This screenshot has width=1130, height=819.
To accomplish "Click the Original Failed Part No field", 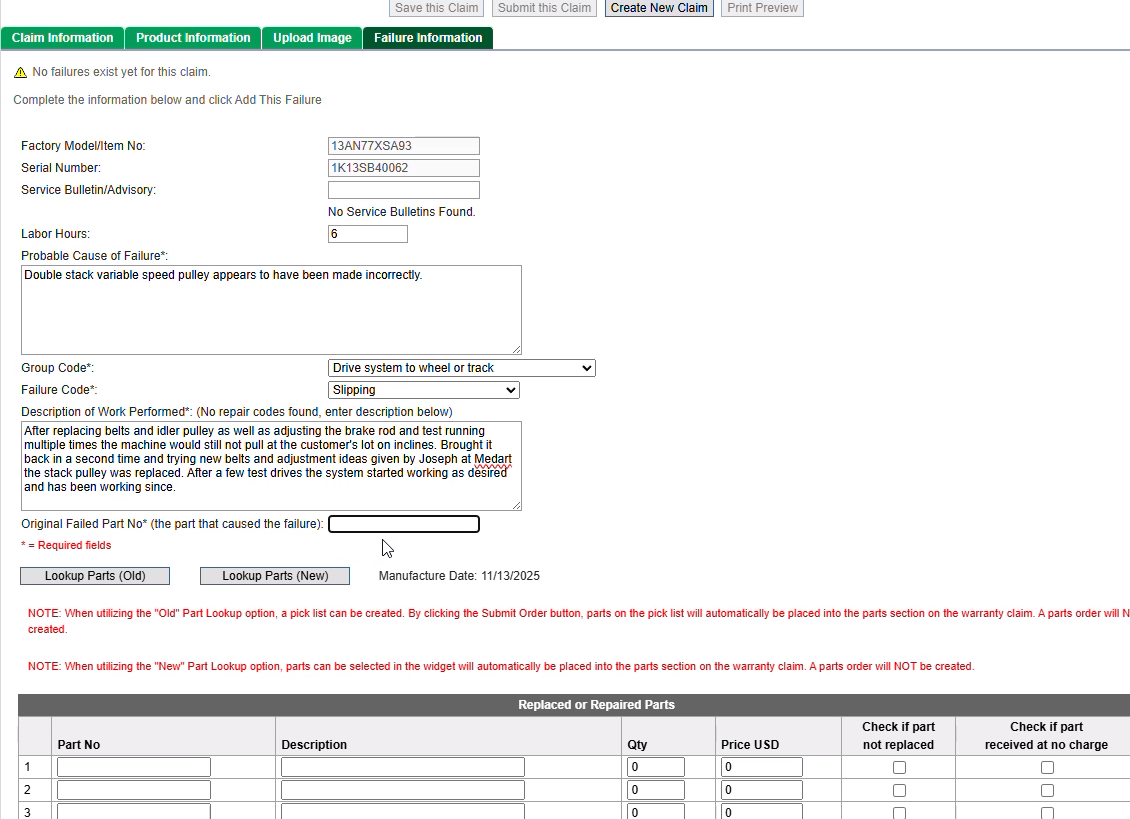I will pyautogui.click(x=404, y=524).
